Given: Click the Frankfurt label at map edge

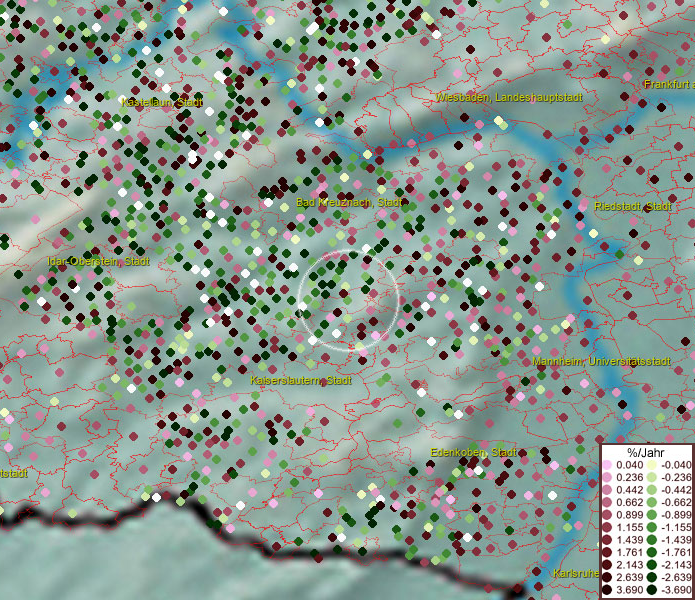Looking at the screenshot, I should (x=669, y=84).
